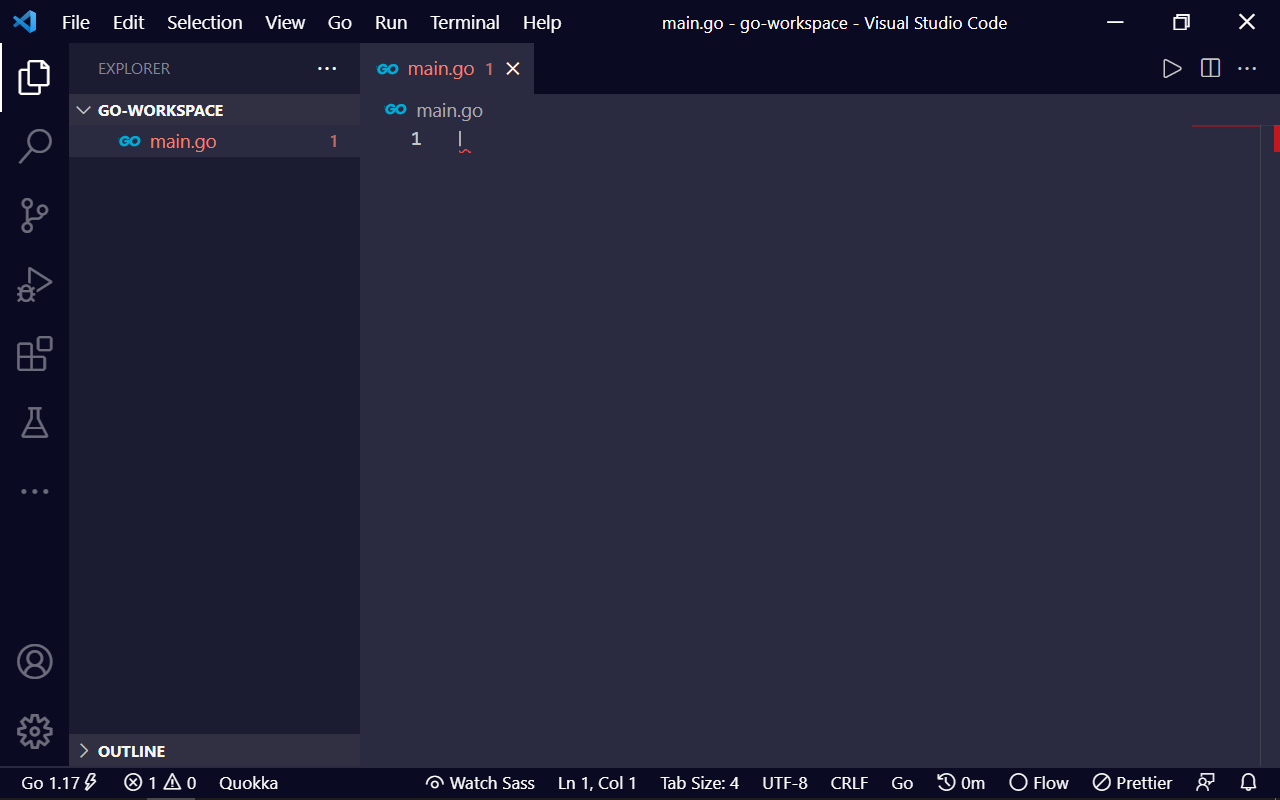Open the Search view in activity bar
The height and width of the screenshot is (800, 1280).
35,146
